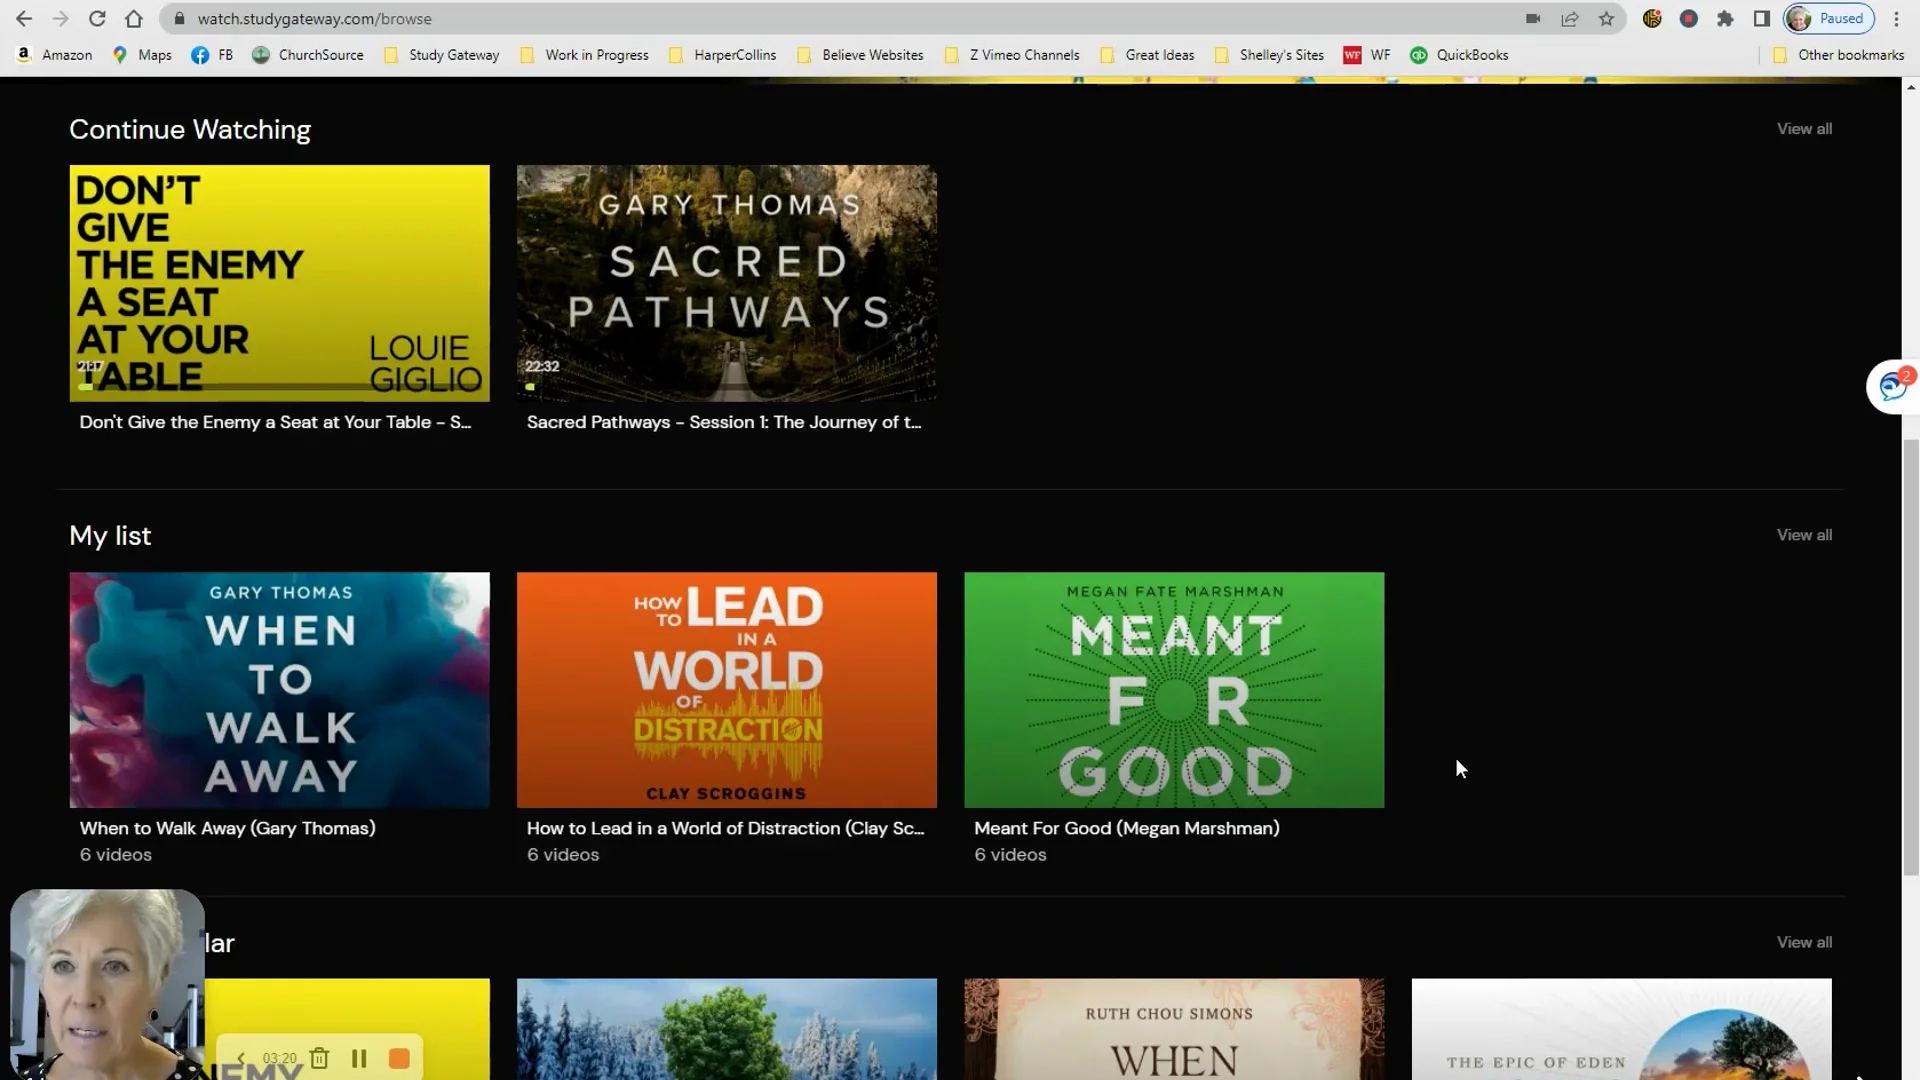Screen dimensions: 1920x1080
Task: Open Sacred Pathways video thumbnail
Action: [727, 283]
